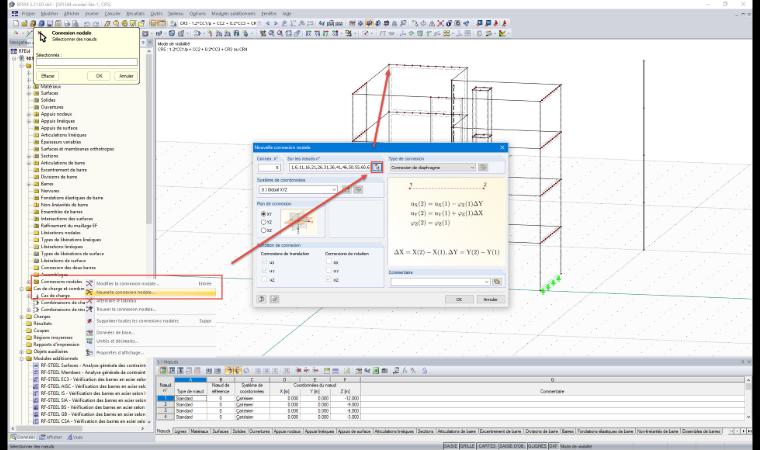Click the Sur les noeuds n° input field
Viewport: 760px width, 450px height.
pos(330,167)
